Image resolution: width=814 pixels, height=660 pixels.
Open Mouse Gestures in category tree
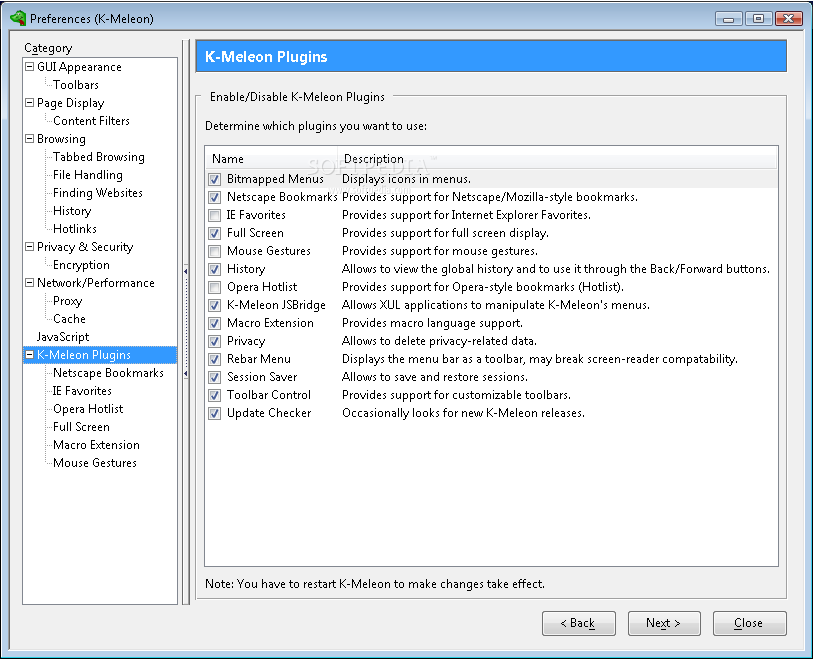(x=95, y=463)
